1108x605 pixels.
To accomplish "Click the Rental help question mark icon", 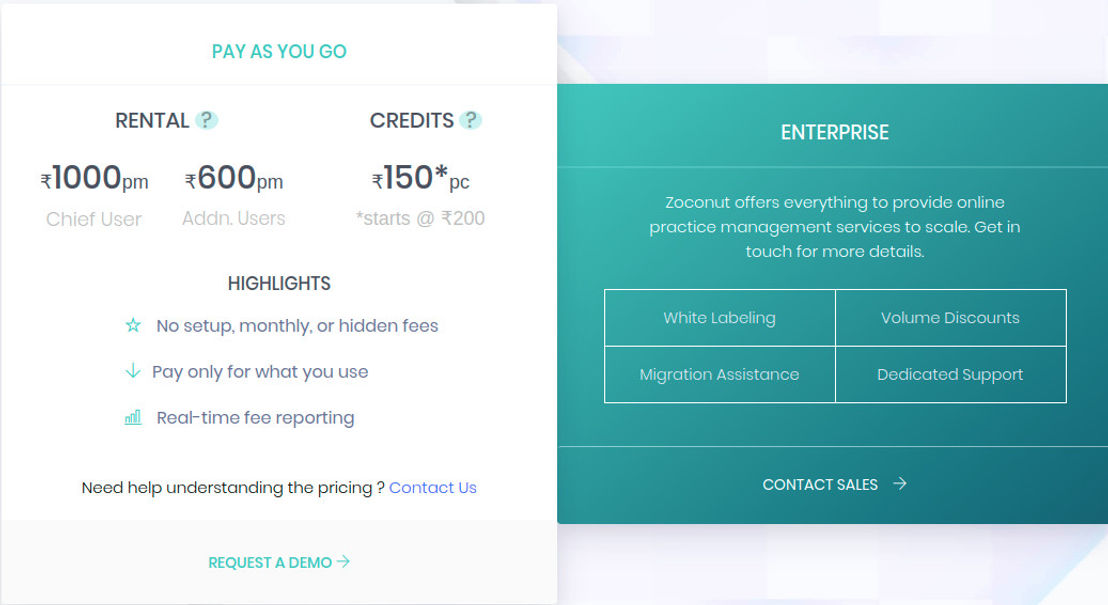I will (x=206, y=120).
